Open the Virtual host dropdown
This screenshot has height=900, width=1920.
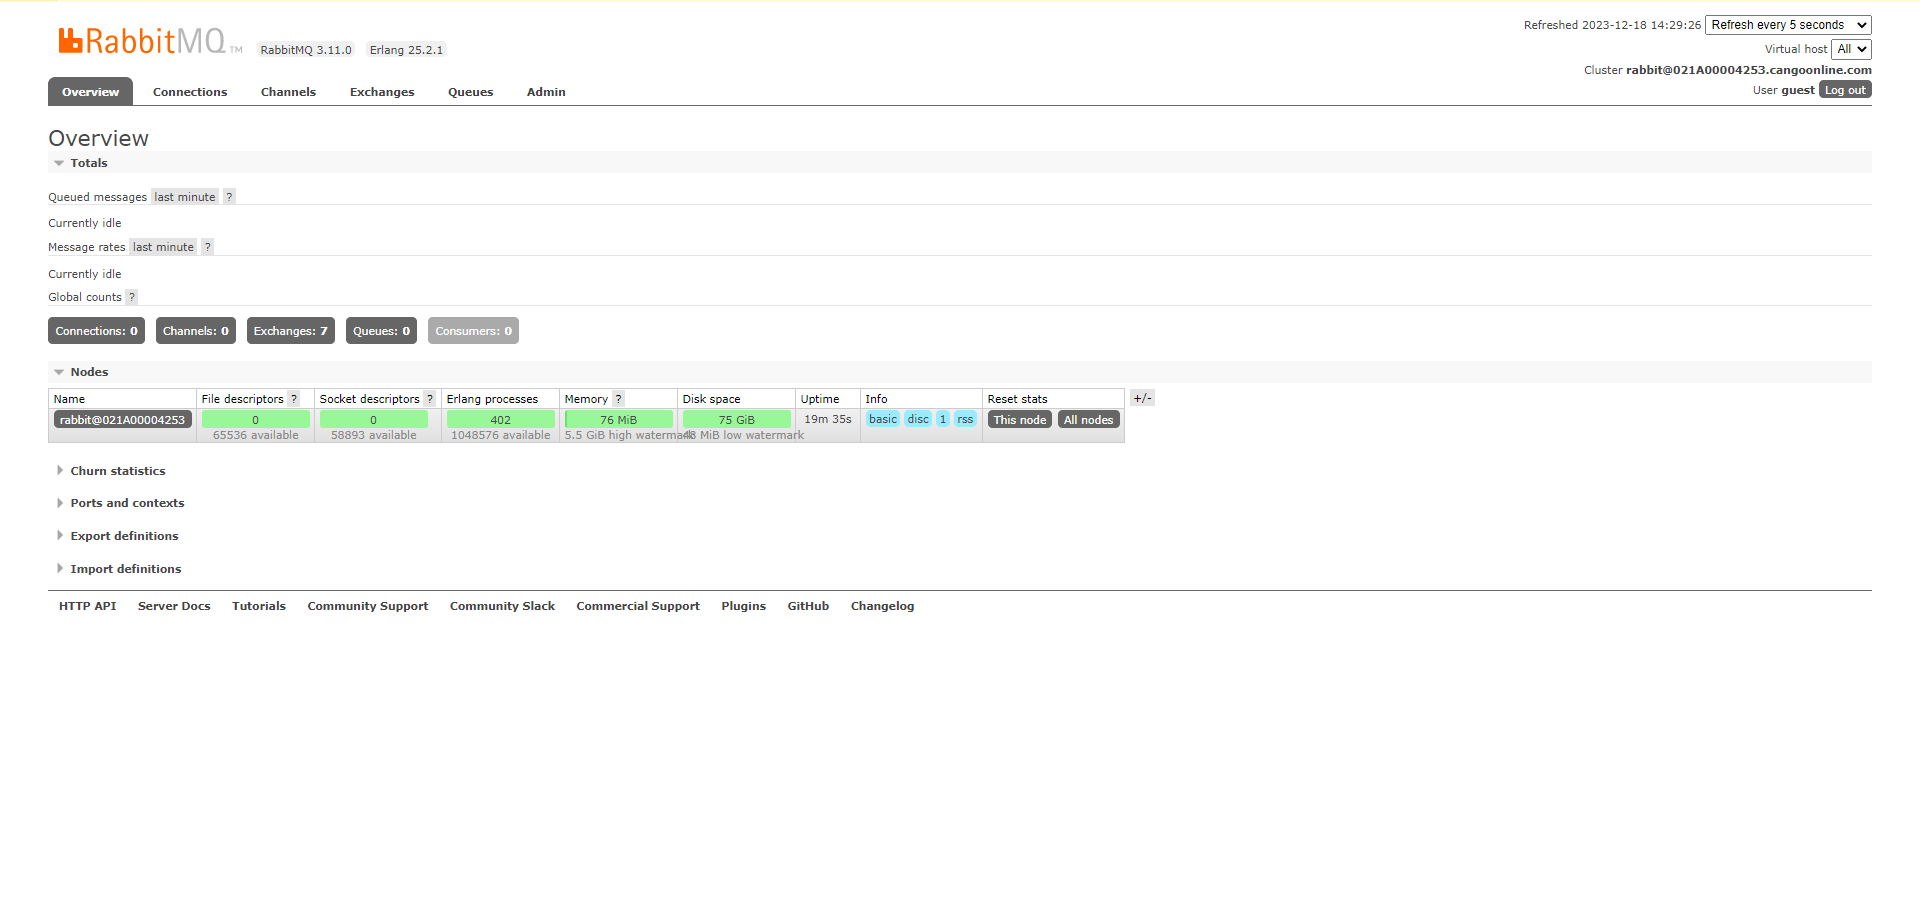1851,49
